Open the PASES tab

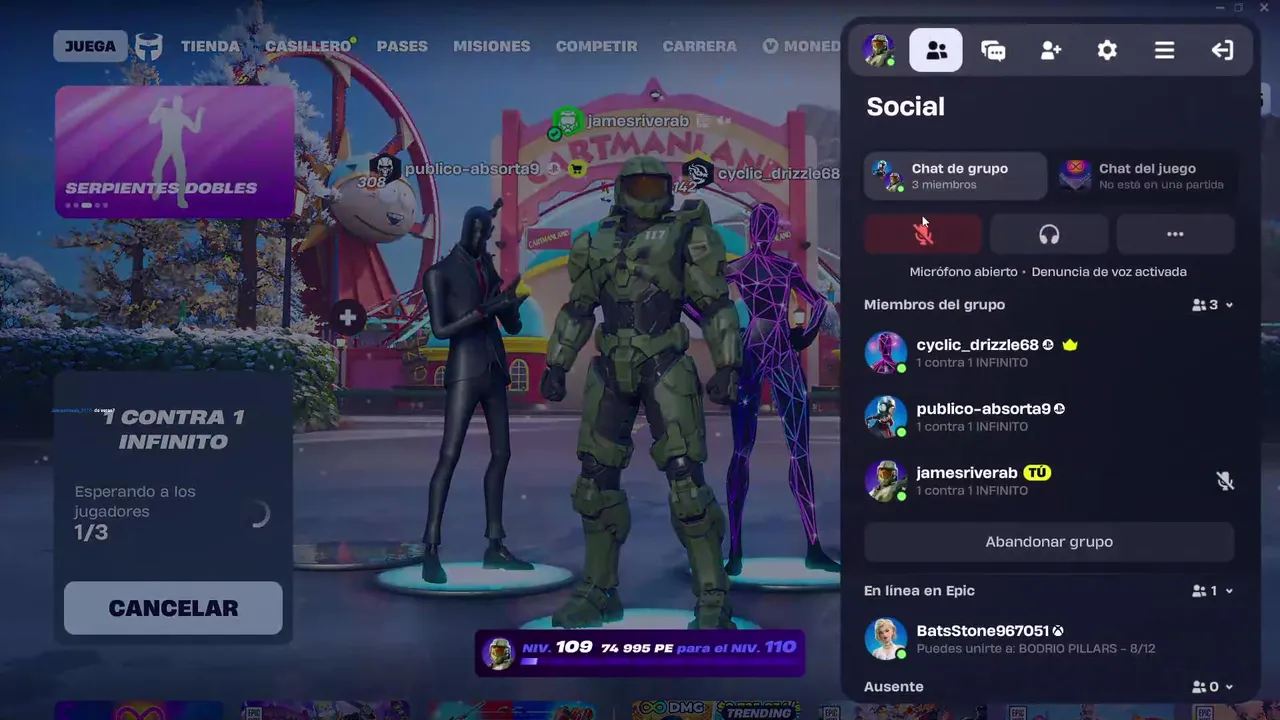[402, 46]
